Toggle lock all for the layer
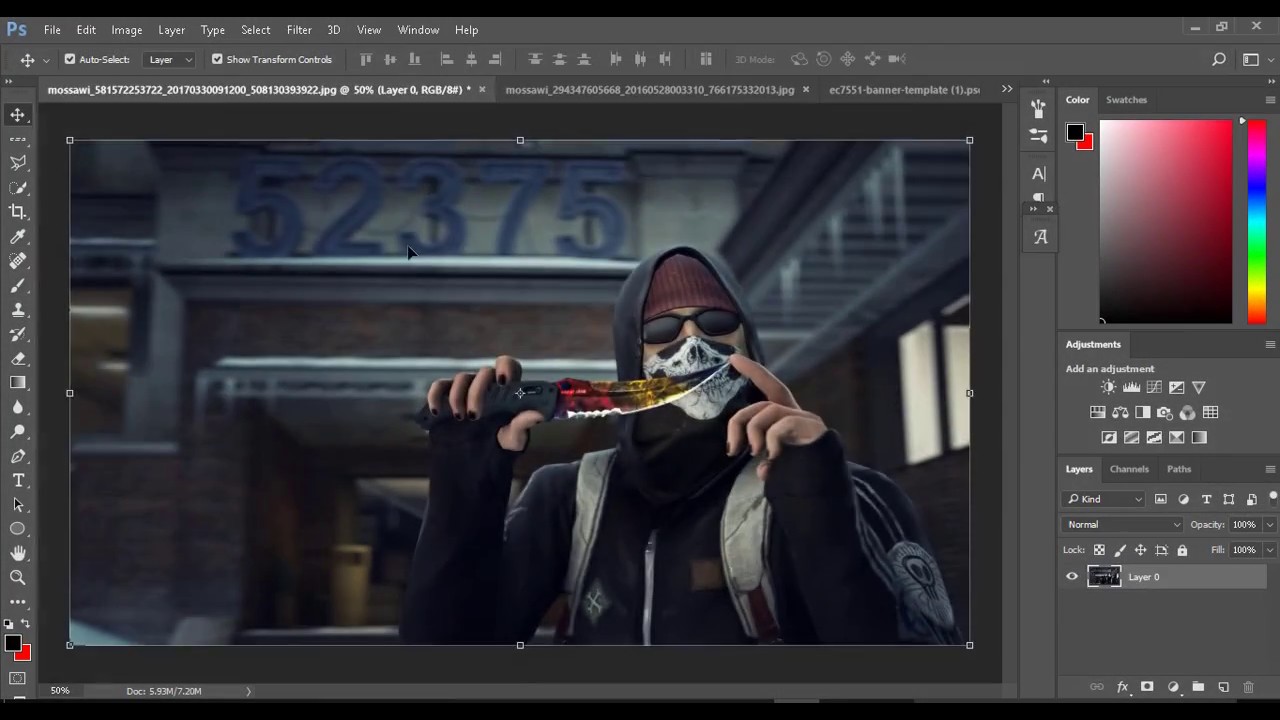1280x720 pixels. 1182,550
